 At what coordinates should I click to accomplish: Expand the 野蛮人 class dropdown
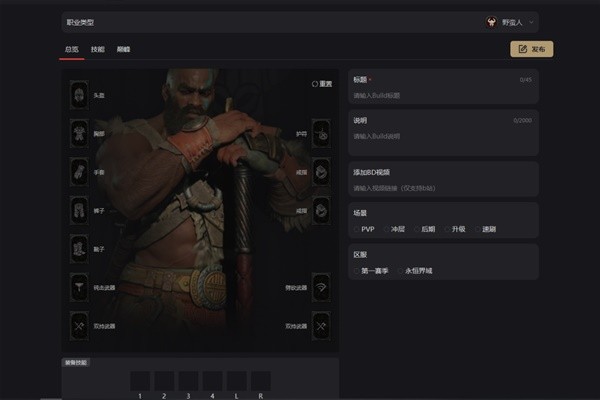[x=511, y=21]
